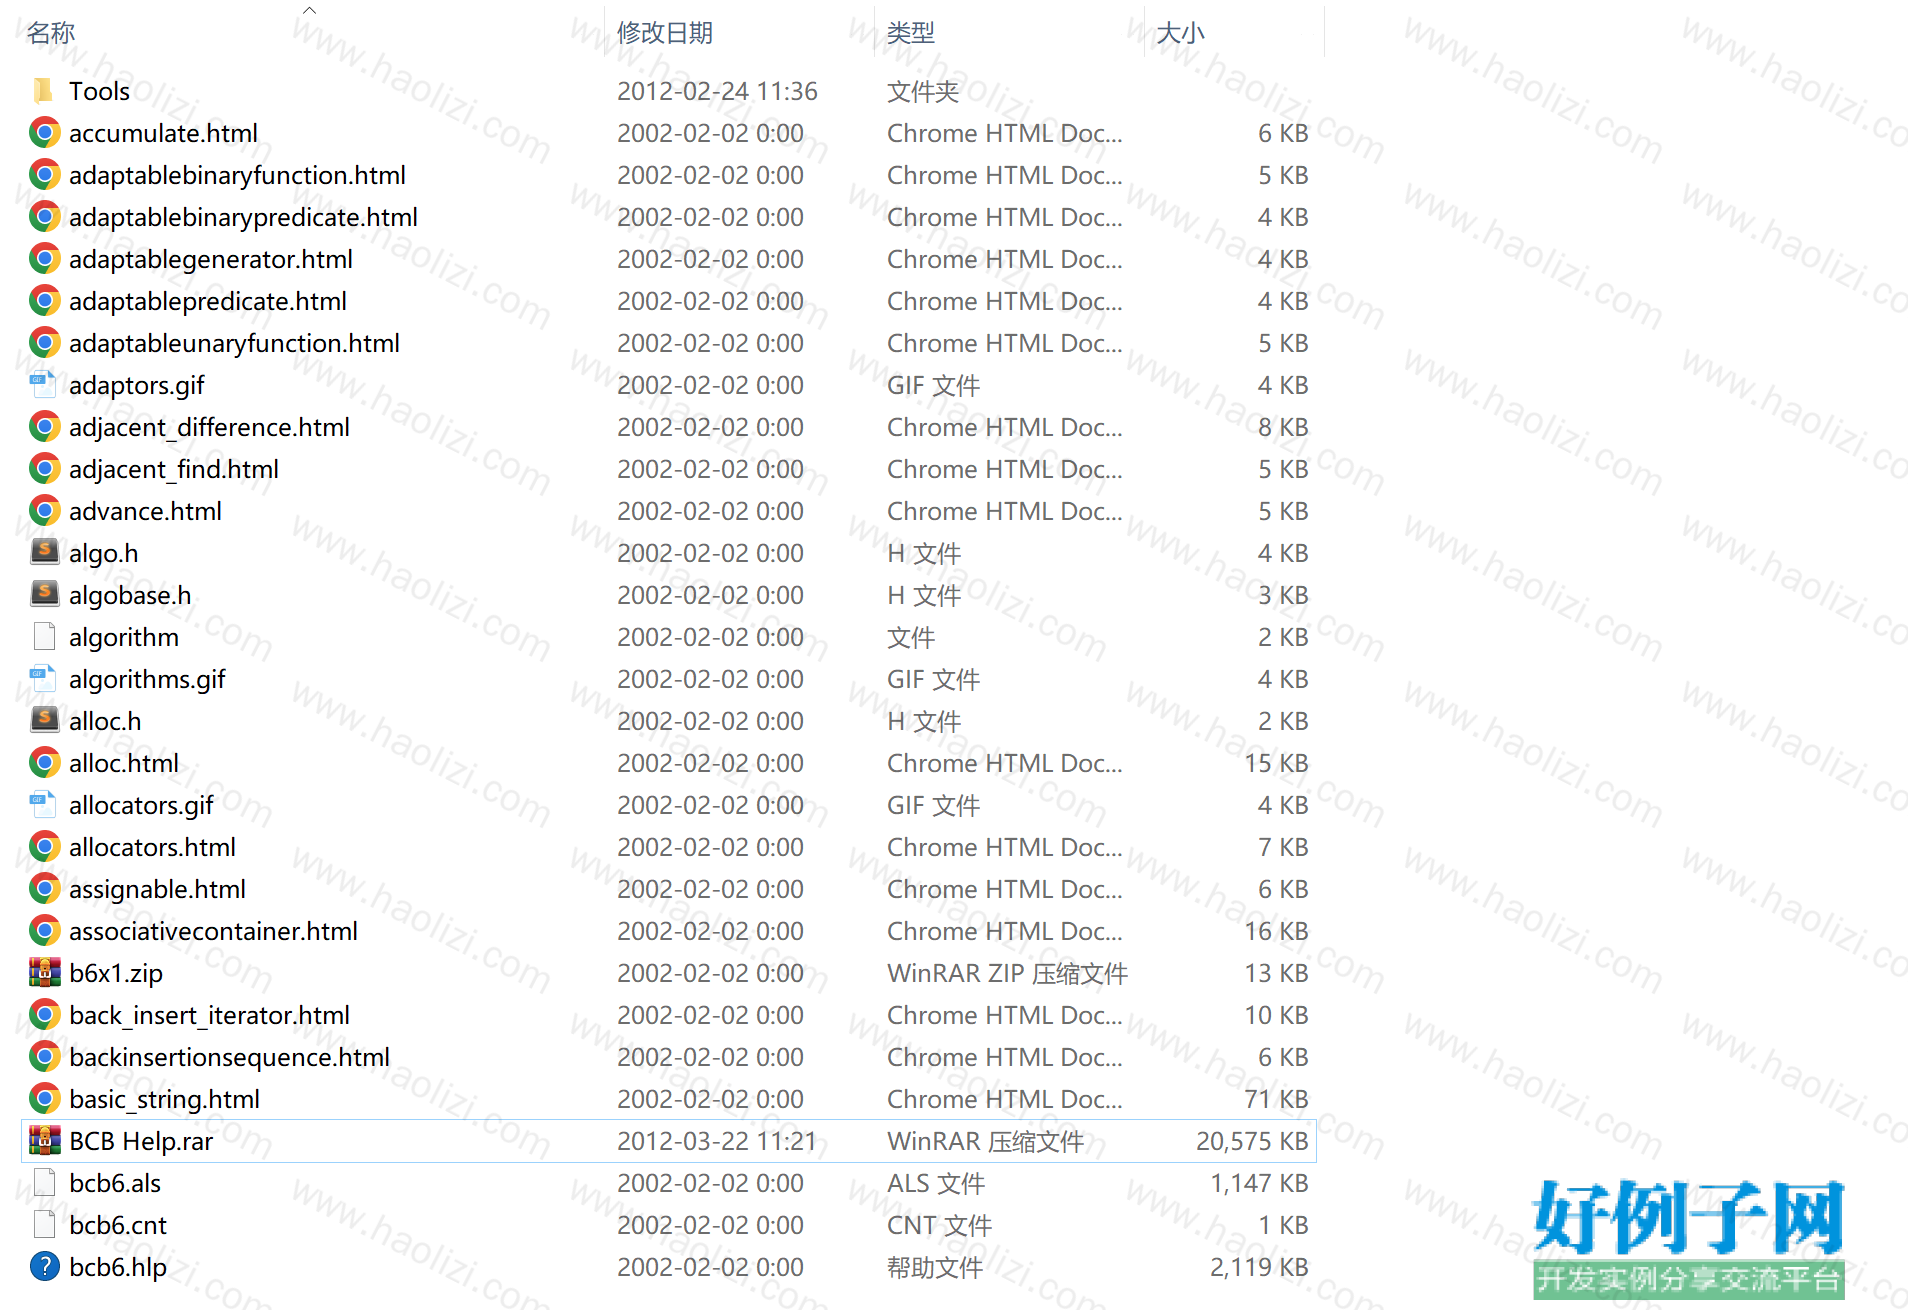
Task: Click the type WinRAR ZIP 压缩文件
Action: (x=1007, y=973)
